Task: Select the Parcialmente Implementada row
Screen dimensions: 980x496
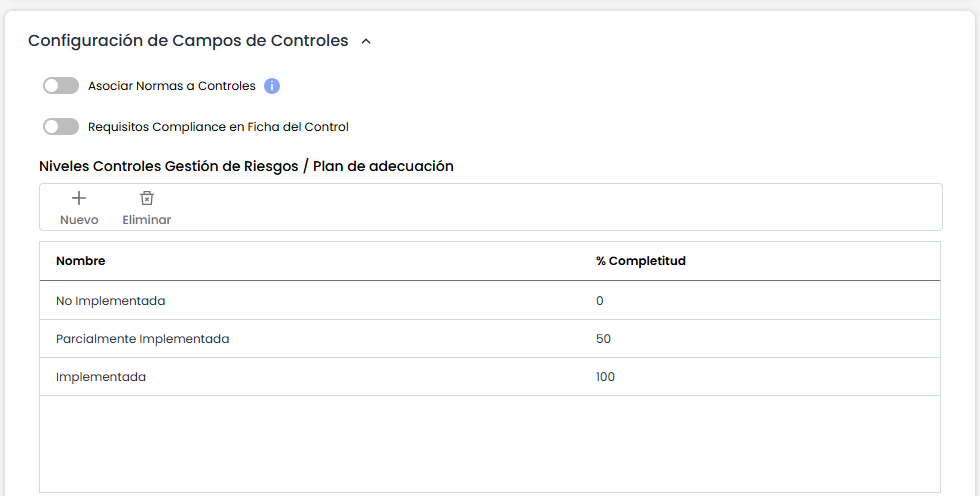Action: 143,339
